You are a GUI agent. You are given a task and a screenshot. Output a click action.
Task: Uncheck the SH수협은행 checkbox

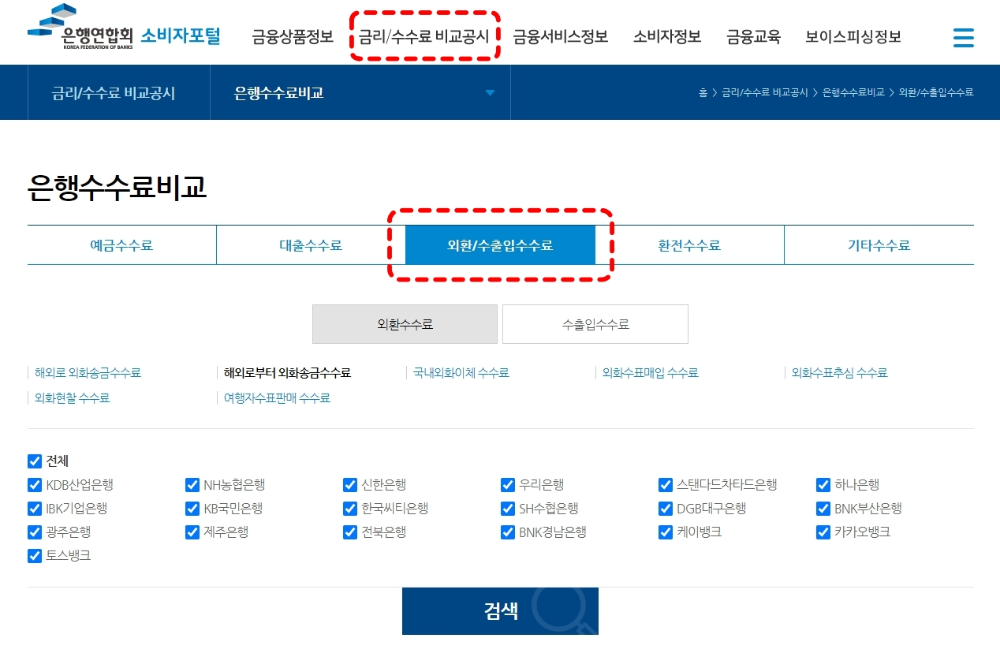pyautogui.click(x=508, y=508)
